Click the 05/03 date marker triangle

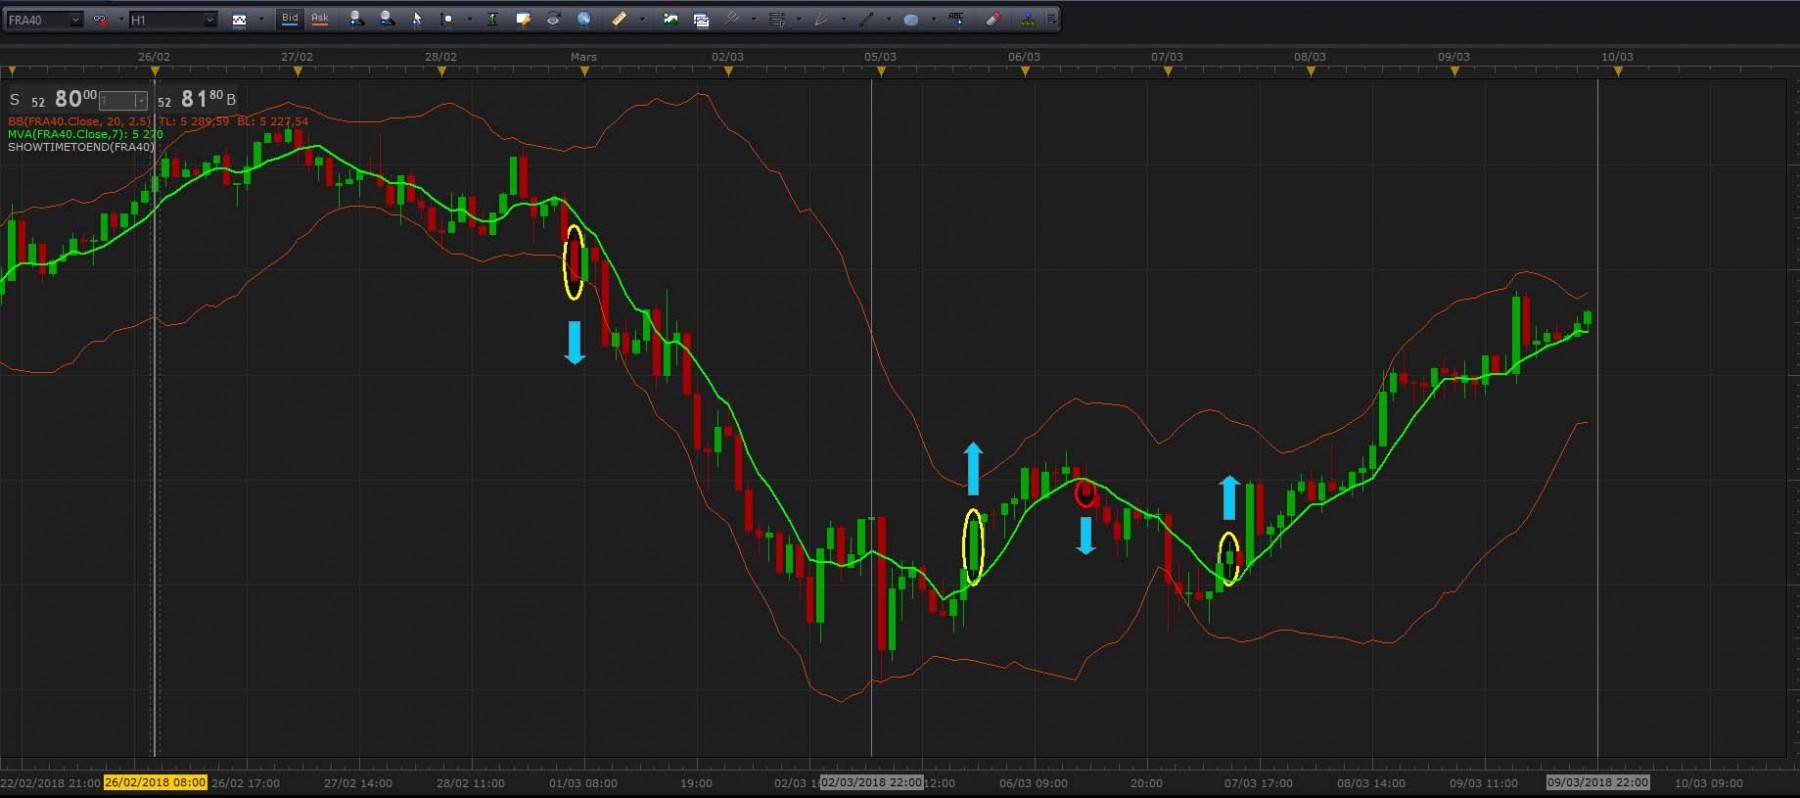pyautogui.click(x=881, y=71)
